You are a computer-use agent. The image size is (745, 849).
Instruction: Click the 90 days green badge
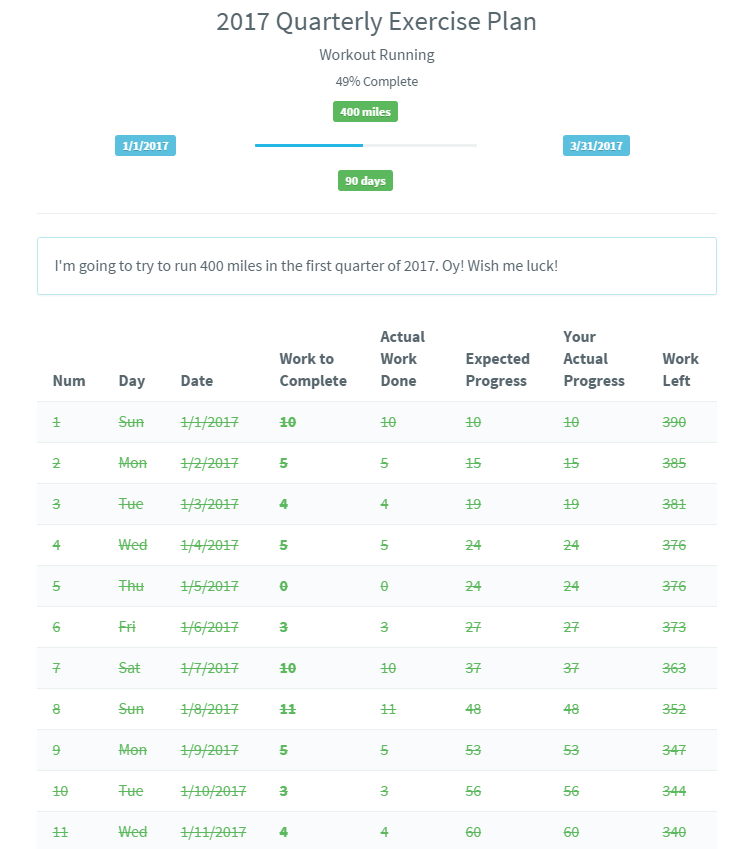click(x=365, y=181)
